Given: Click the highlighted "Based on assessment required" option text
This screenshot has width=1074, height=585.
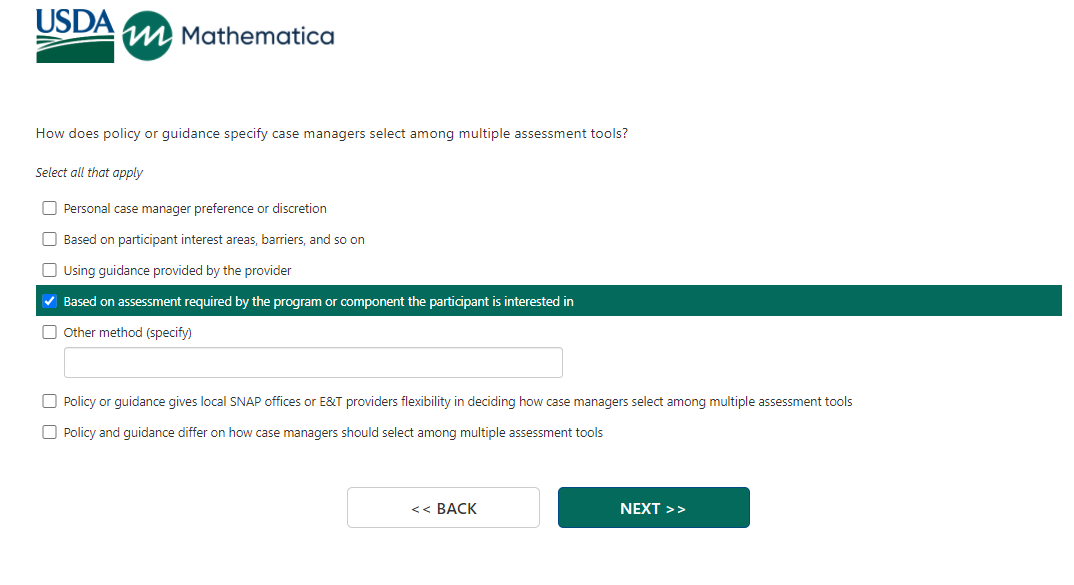Looking at the screenshot, I should point(318,301).
